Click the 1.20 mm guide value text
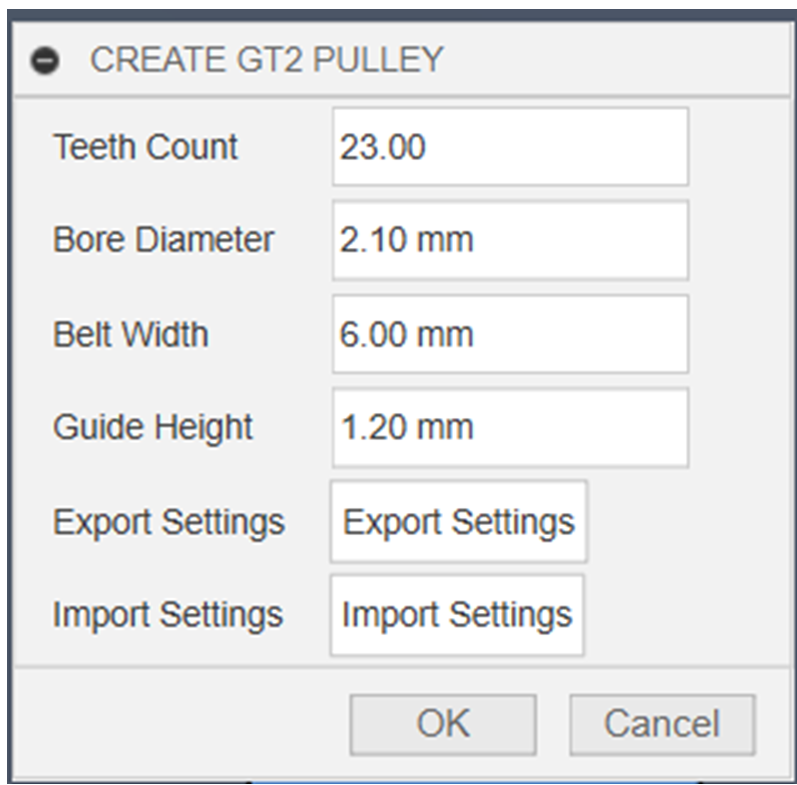Image resolution: width=797 pixels, height=785 pixels. [406, 428]
